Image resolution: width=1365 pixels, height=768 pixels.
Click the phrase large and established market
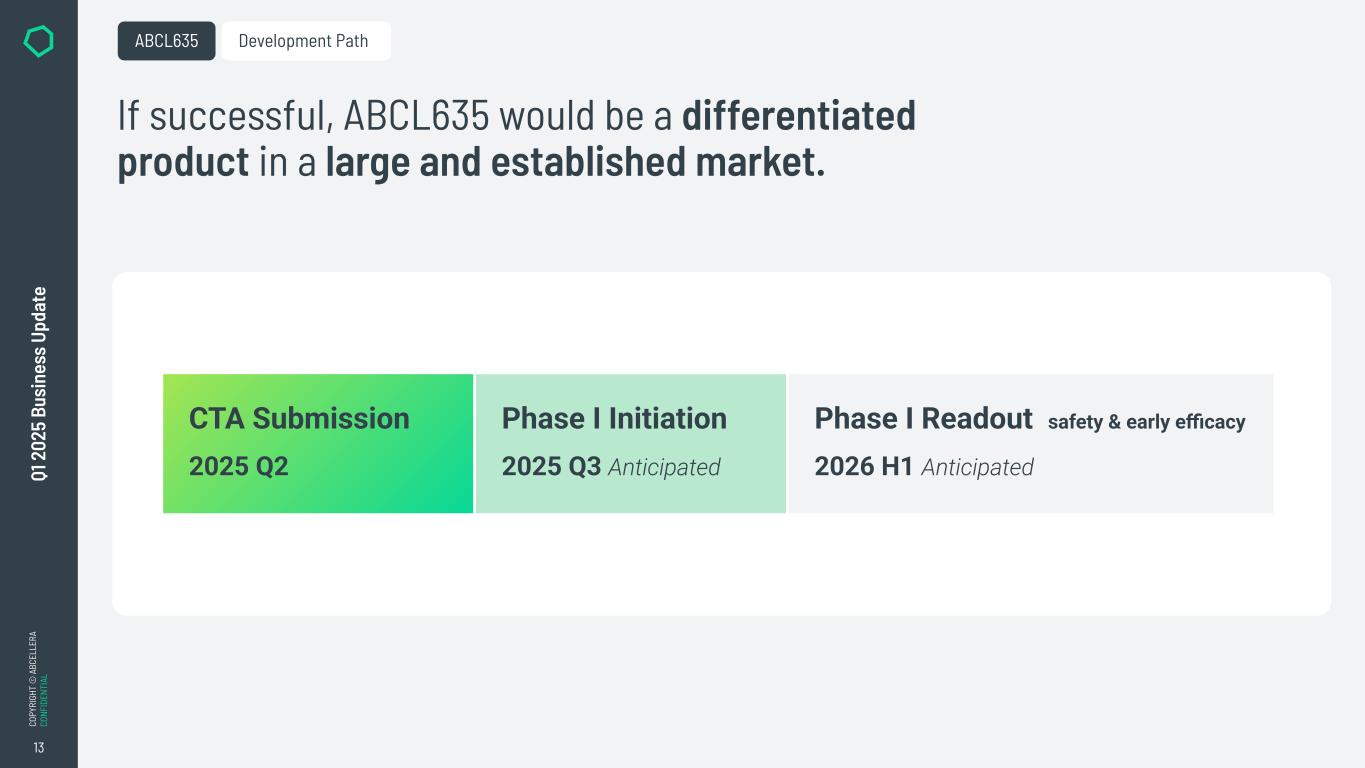point(575,162)
